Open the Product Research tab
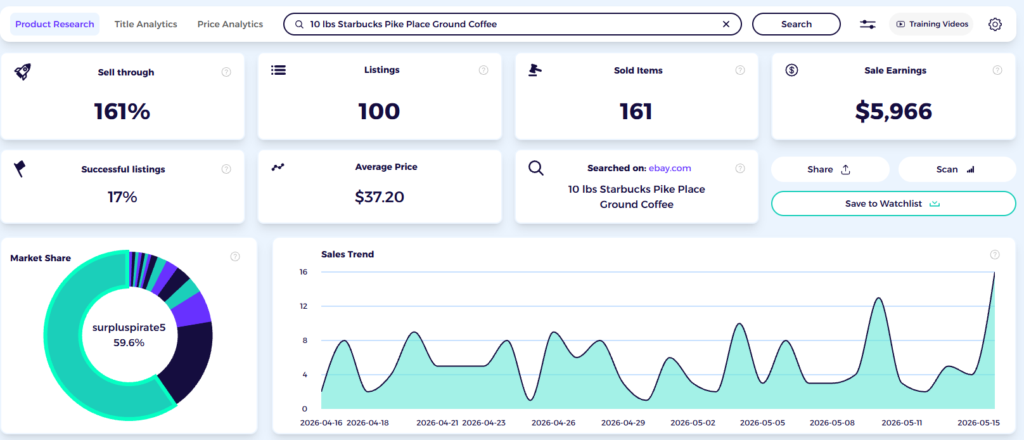This screenshot has width=1024, height=440. (55, 24)
